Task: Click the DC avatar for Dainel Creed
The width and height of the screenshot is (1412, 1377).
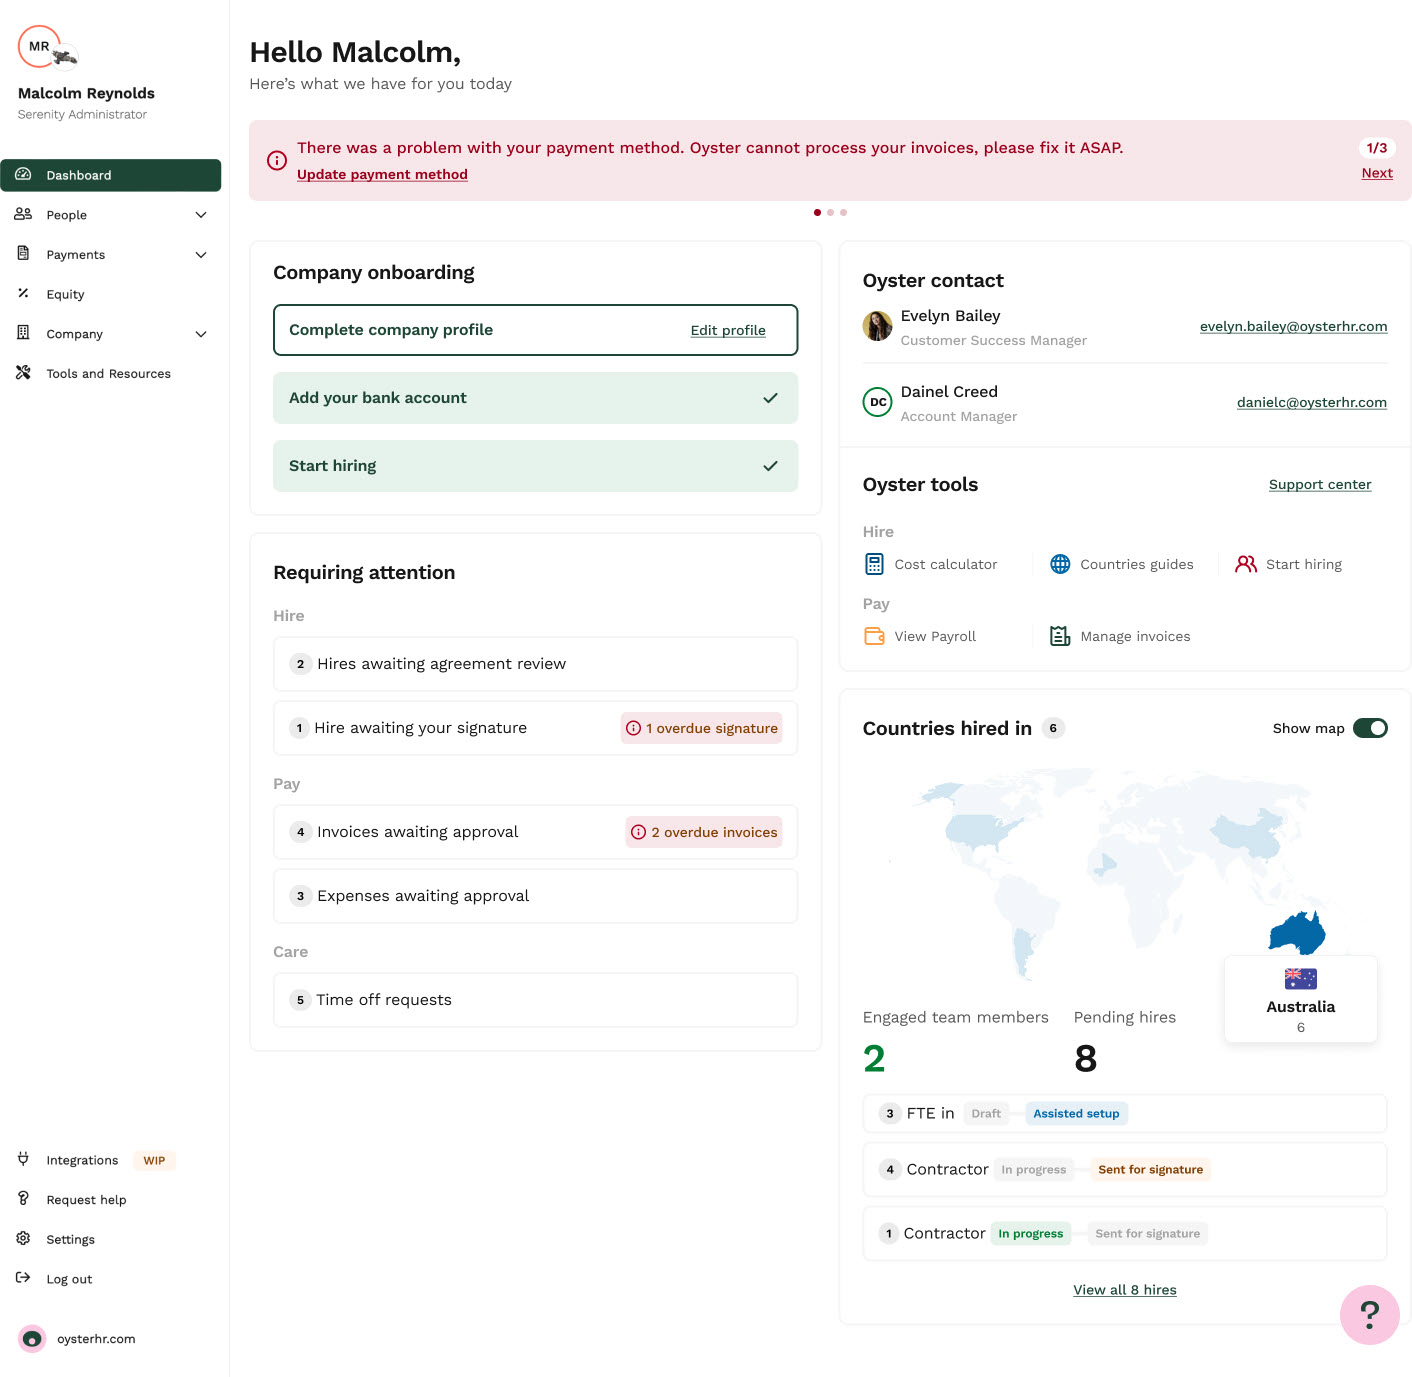Action: [x=878, y=402]
